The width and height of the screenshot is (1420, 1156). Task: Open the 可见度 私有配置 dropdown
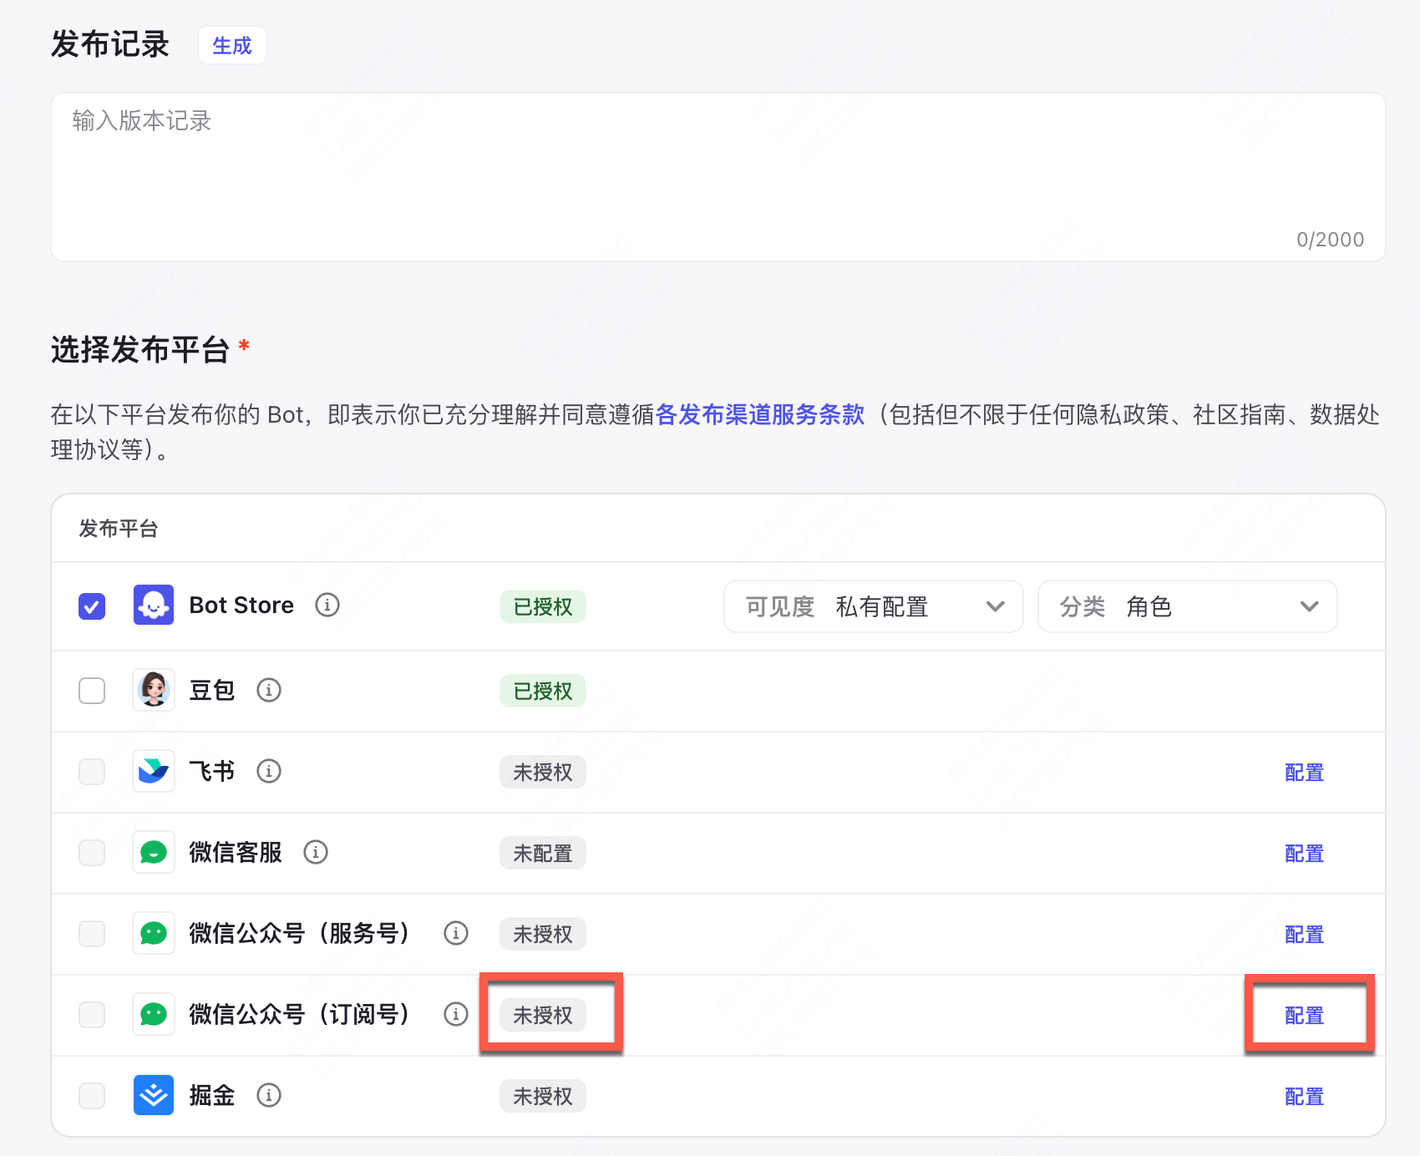tap(873, 606)
